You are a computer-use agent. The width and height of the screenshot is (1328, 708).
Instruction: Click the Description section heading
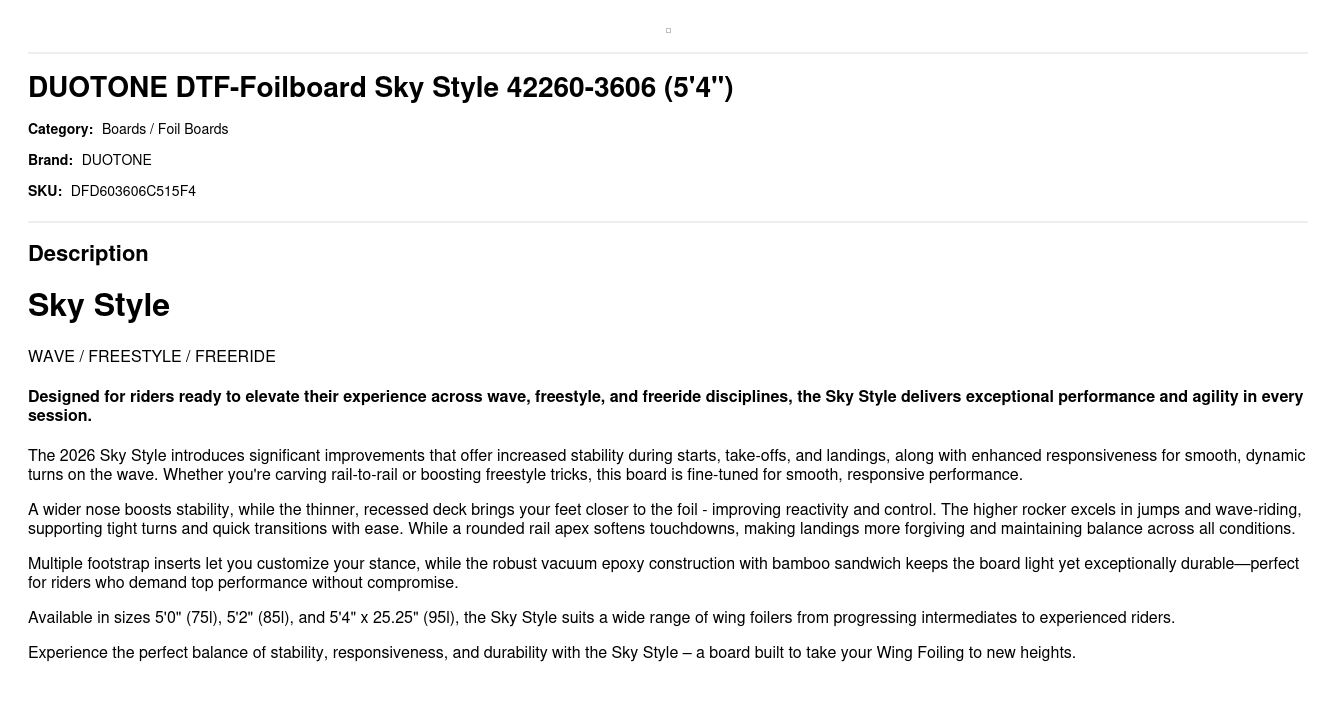[88, 254]
